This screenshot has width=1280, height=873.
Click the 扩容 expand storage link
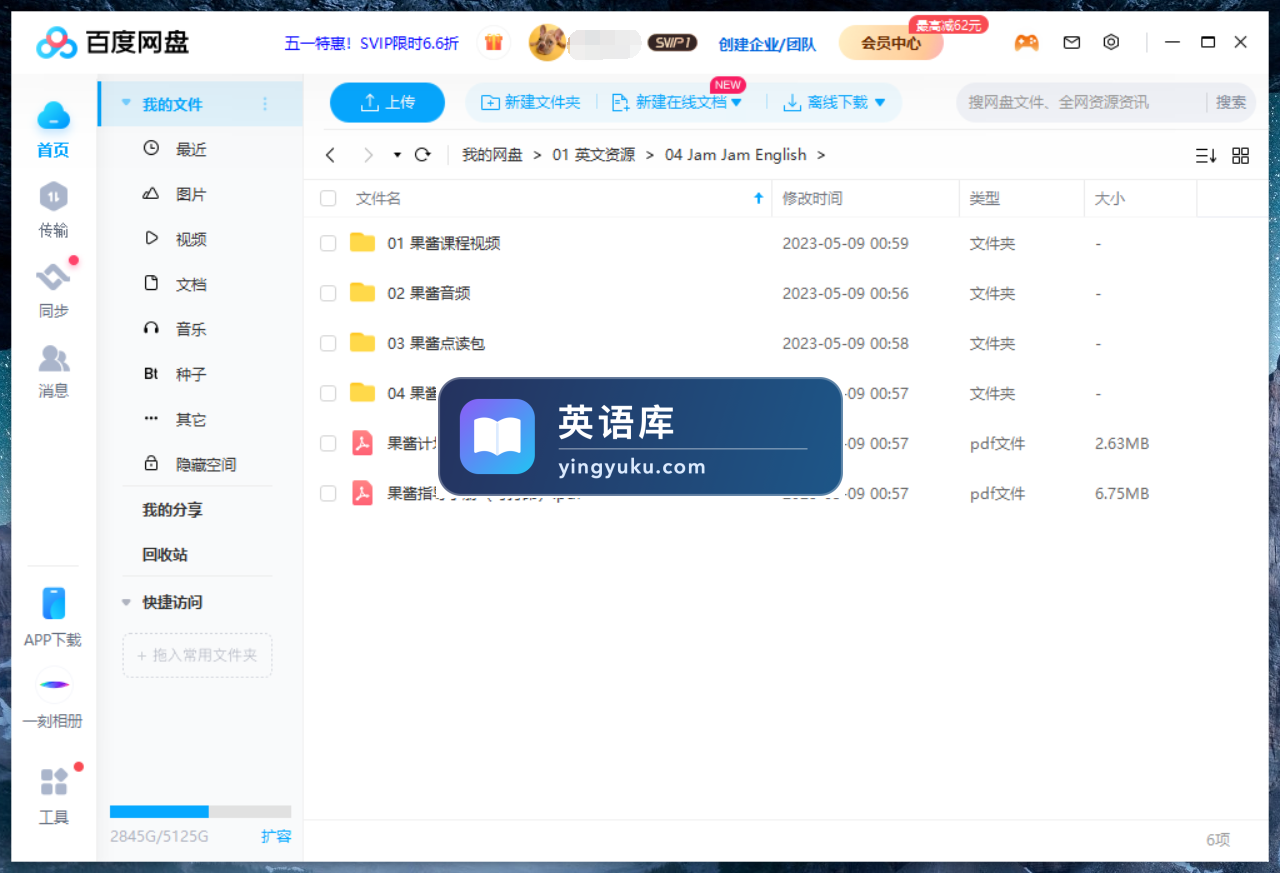point(276,836)
